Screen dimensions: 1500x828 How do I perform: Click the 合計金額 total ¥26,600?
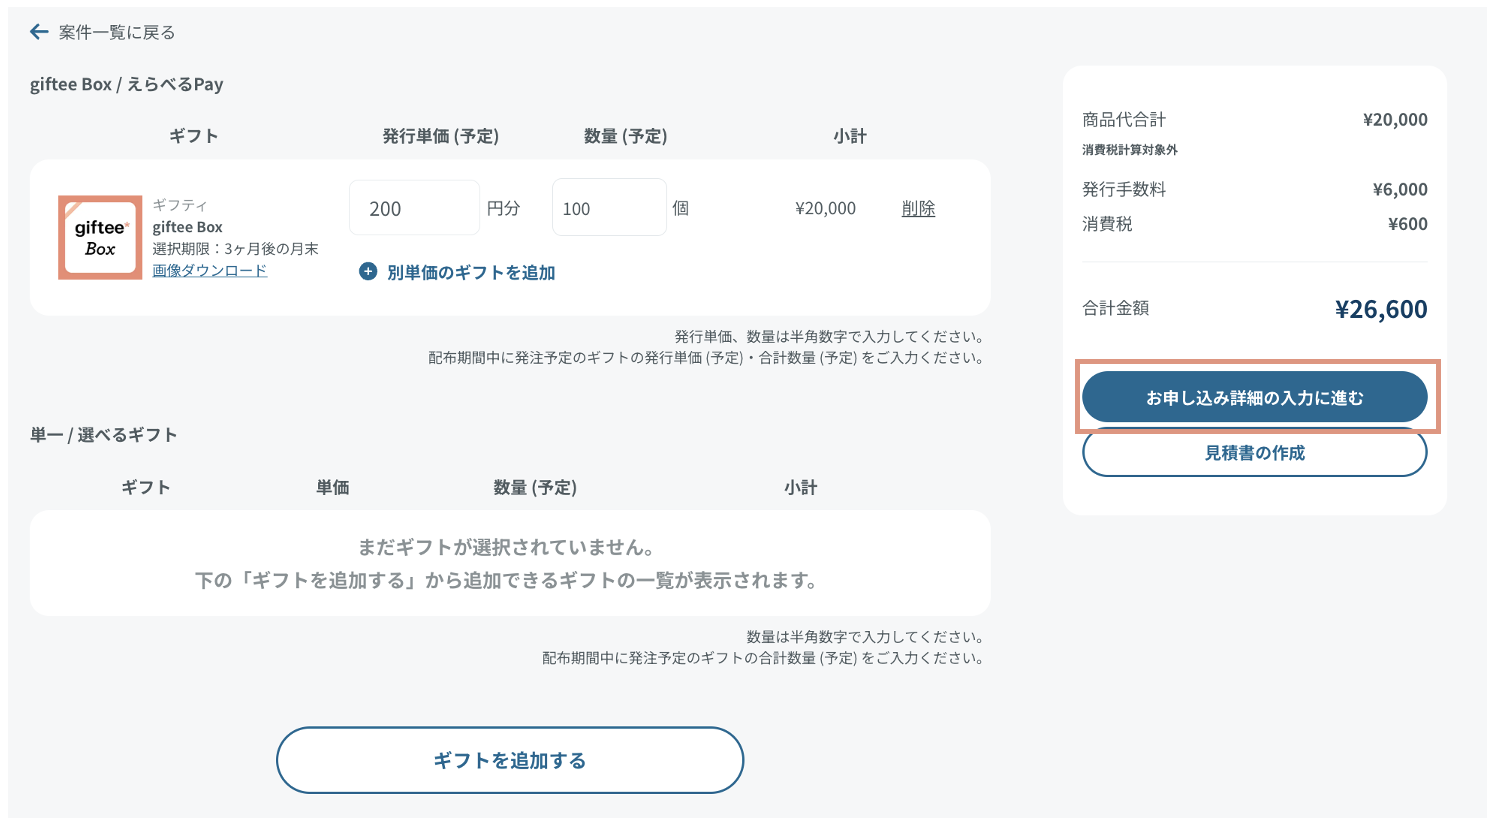1380,309
